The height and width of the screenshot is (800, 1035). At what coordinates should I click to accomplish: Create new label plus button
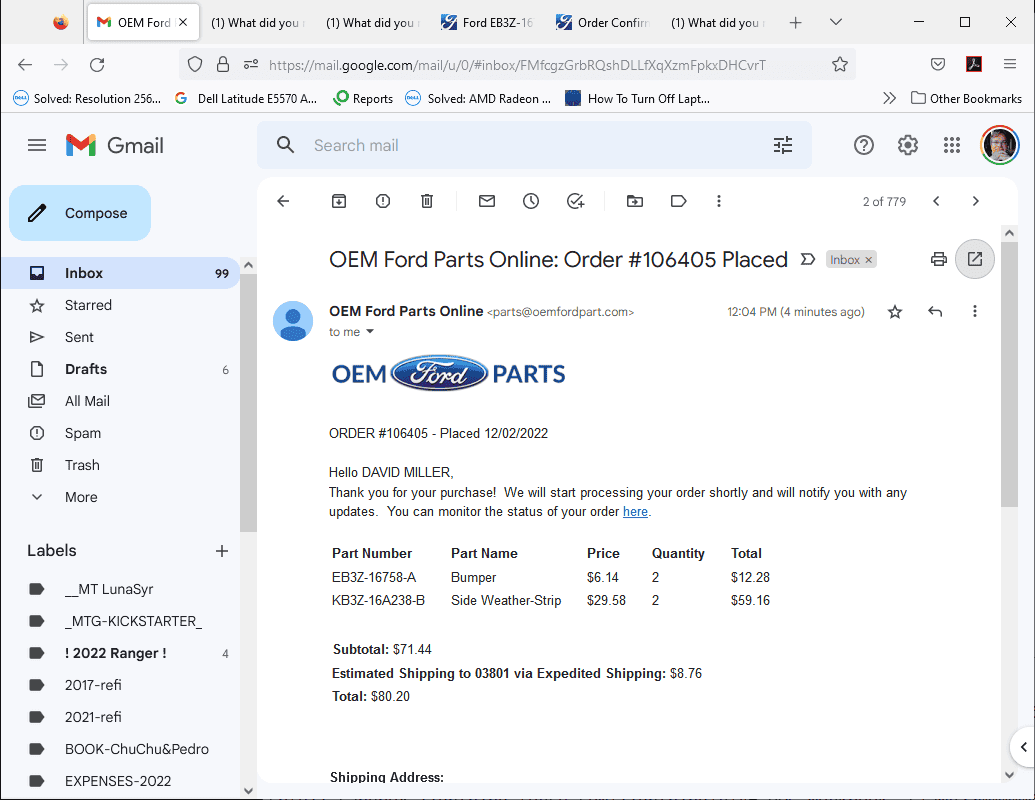coord(222,551)
